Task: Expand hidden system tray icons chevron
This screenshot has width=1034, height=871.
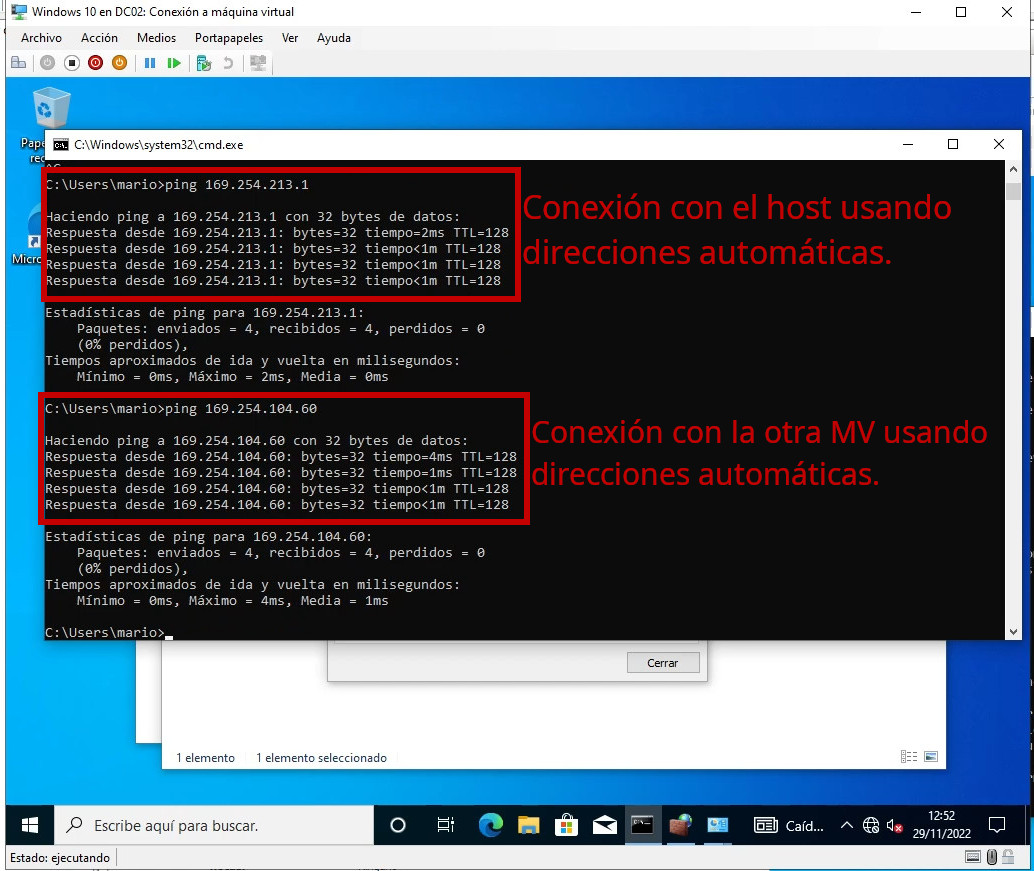Action: (847, 825)
